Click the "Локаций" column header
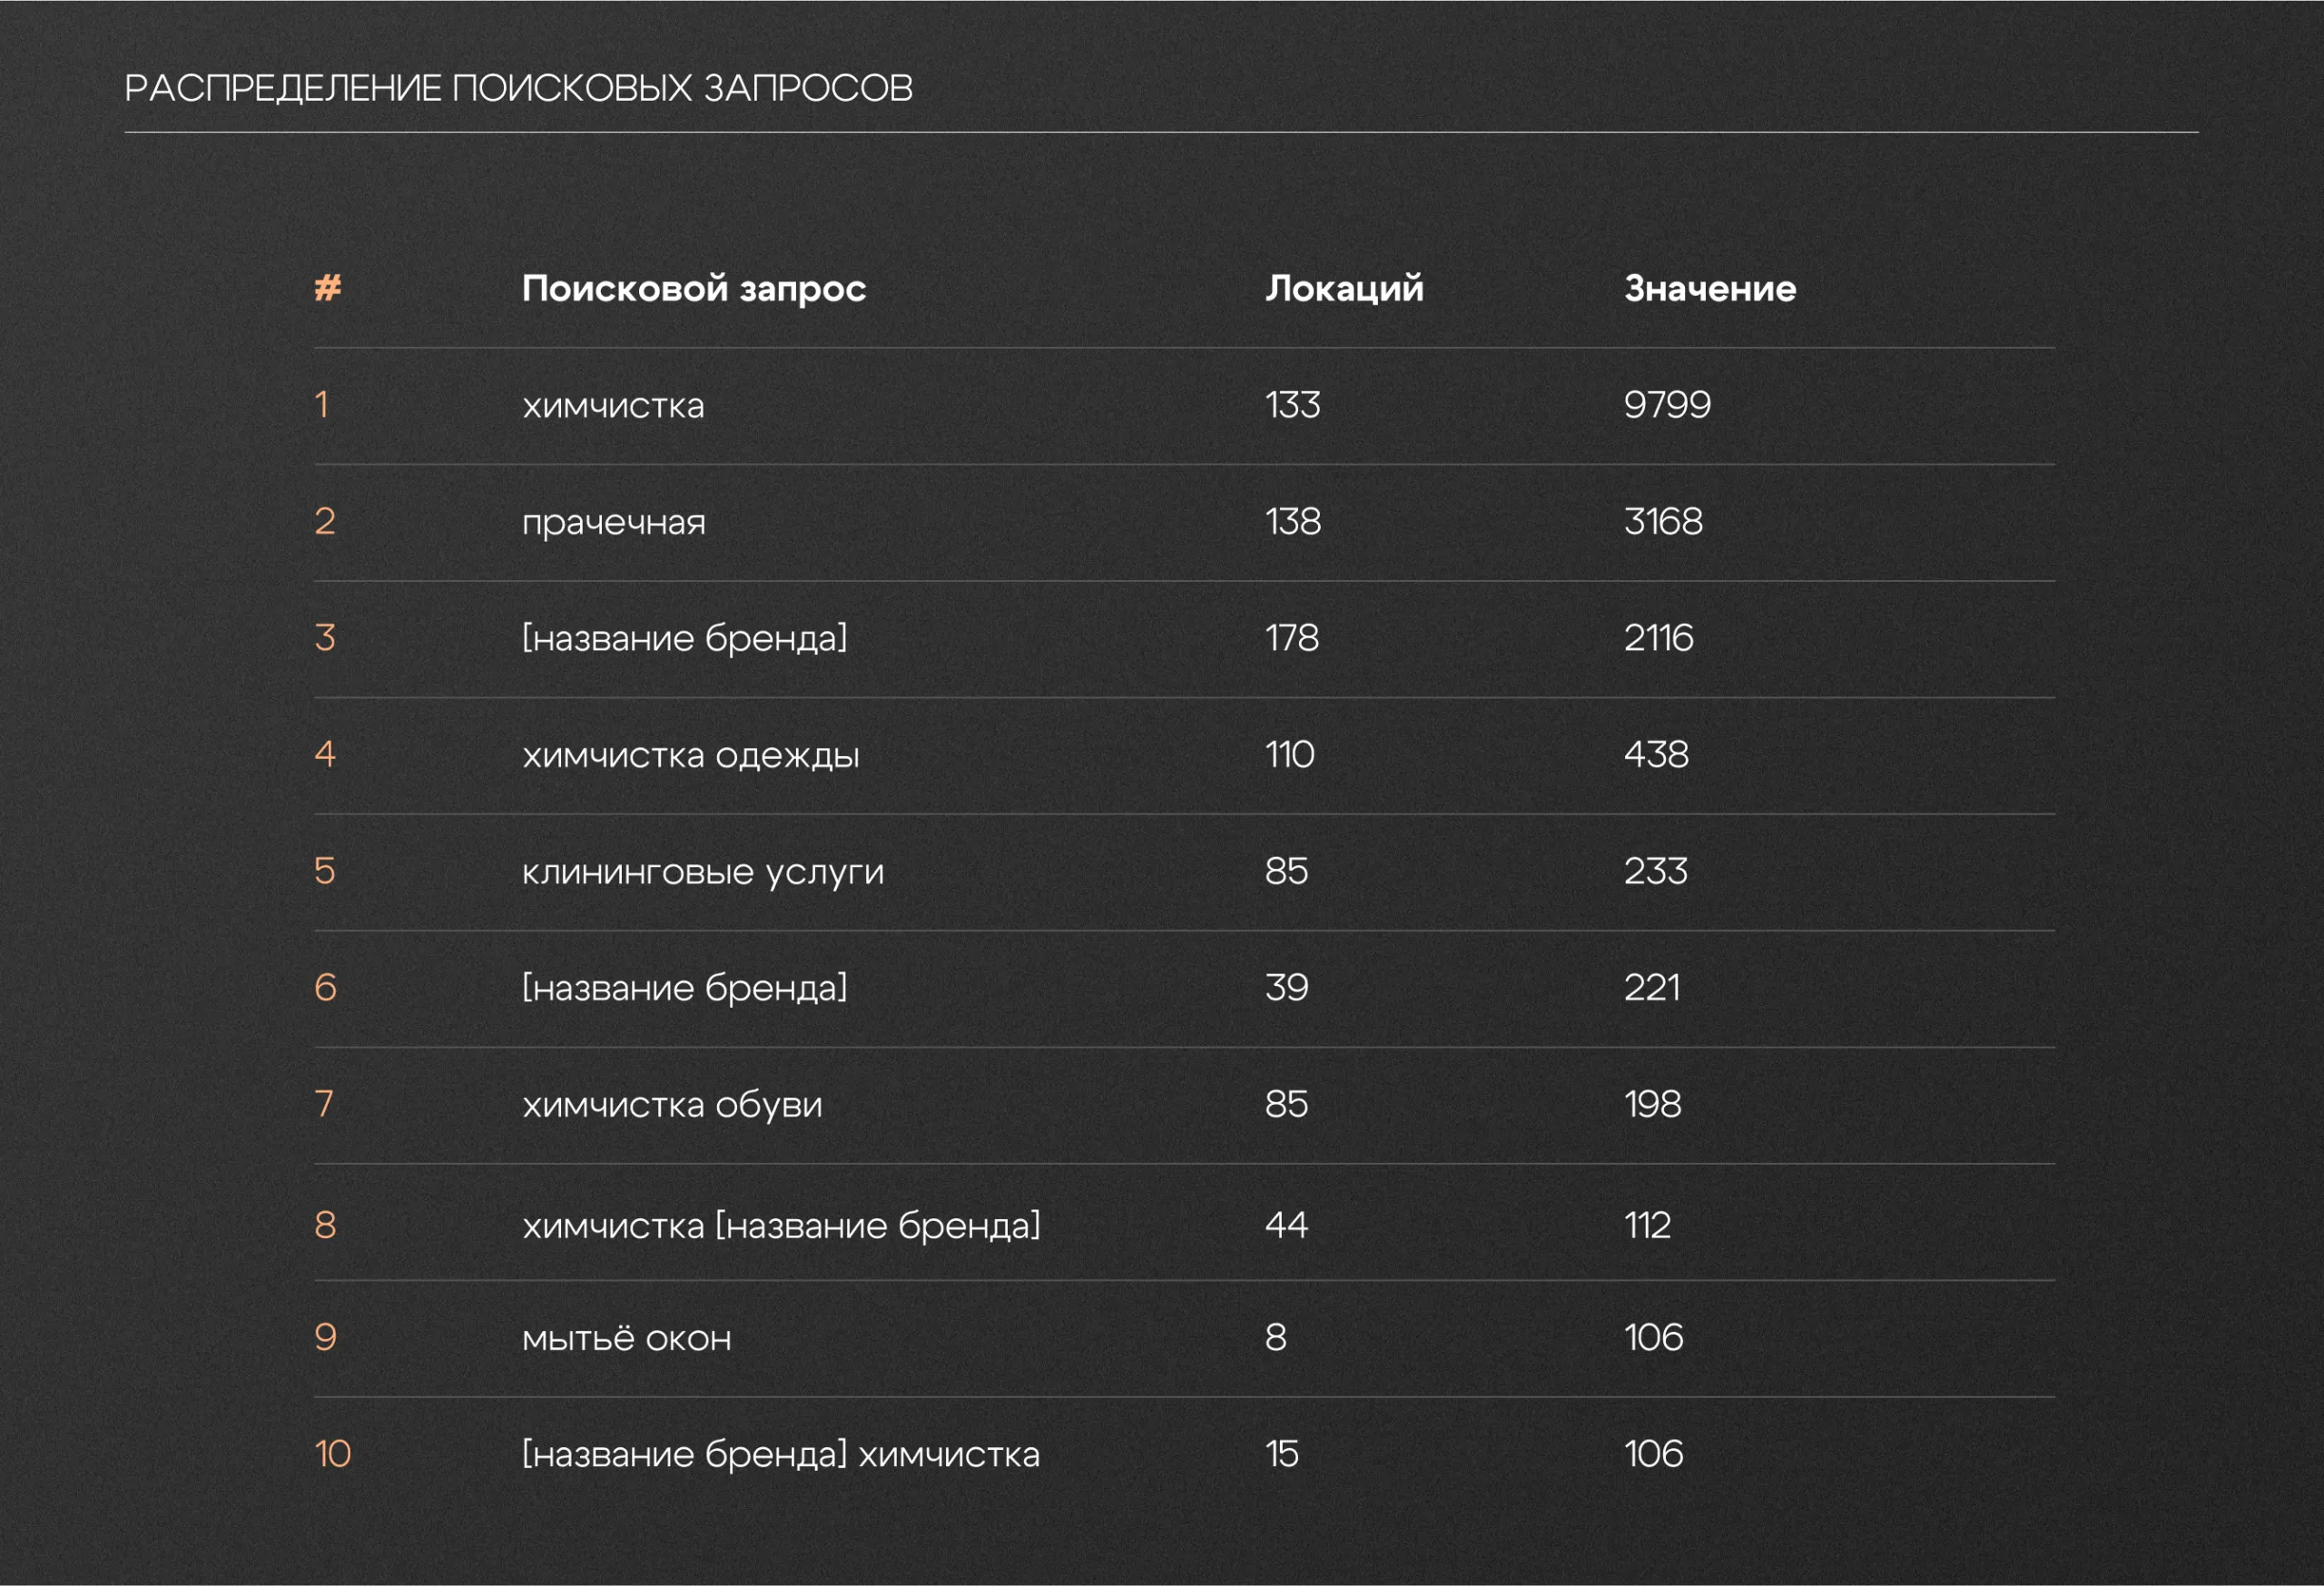 click(x=1344, y=288)
